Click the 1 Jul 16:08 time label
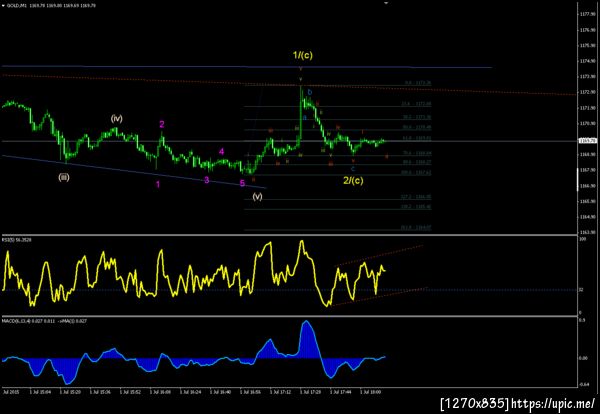 [160, 392]
